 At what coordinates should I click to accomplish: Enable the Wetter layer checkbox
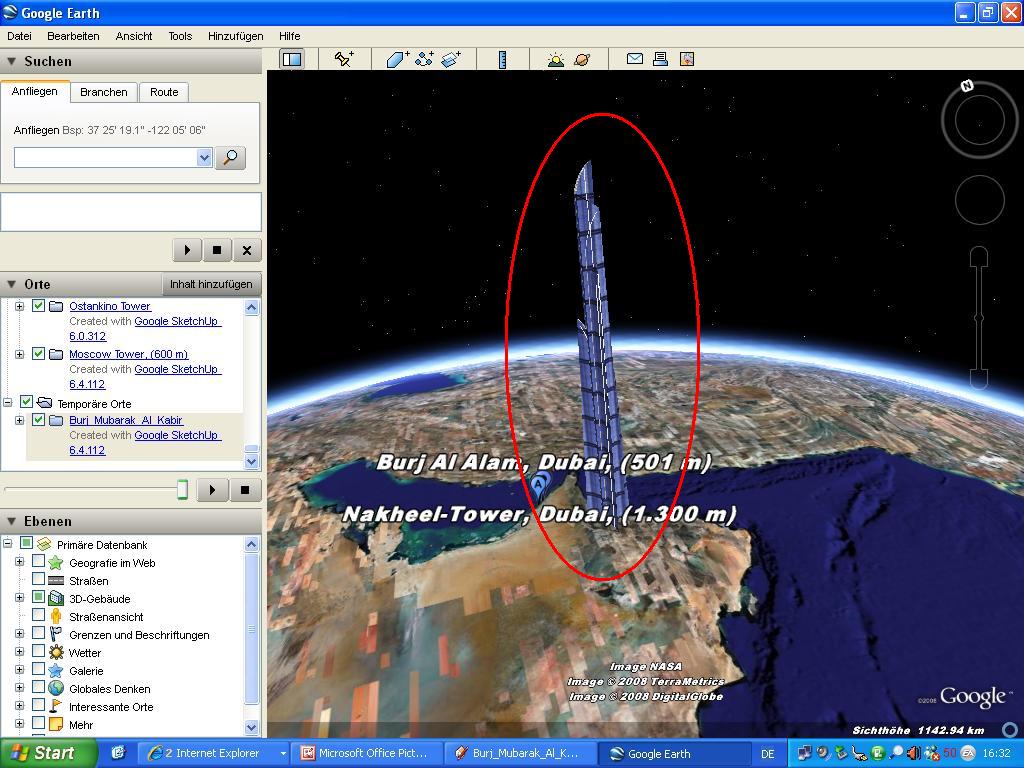tap(39, 651)
